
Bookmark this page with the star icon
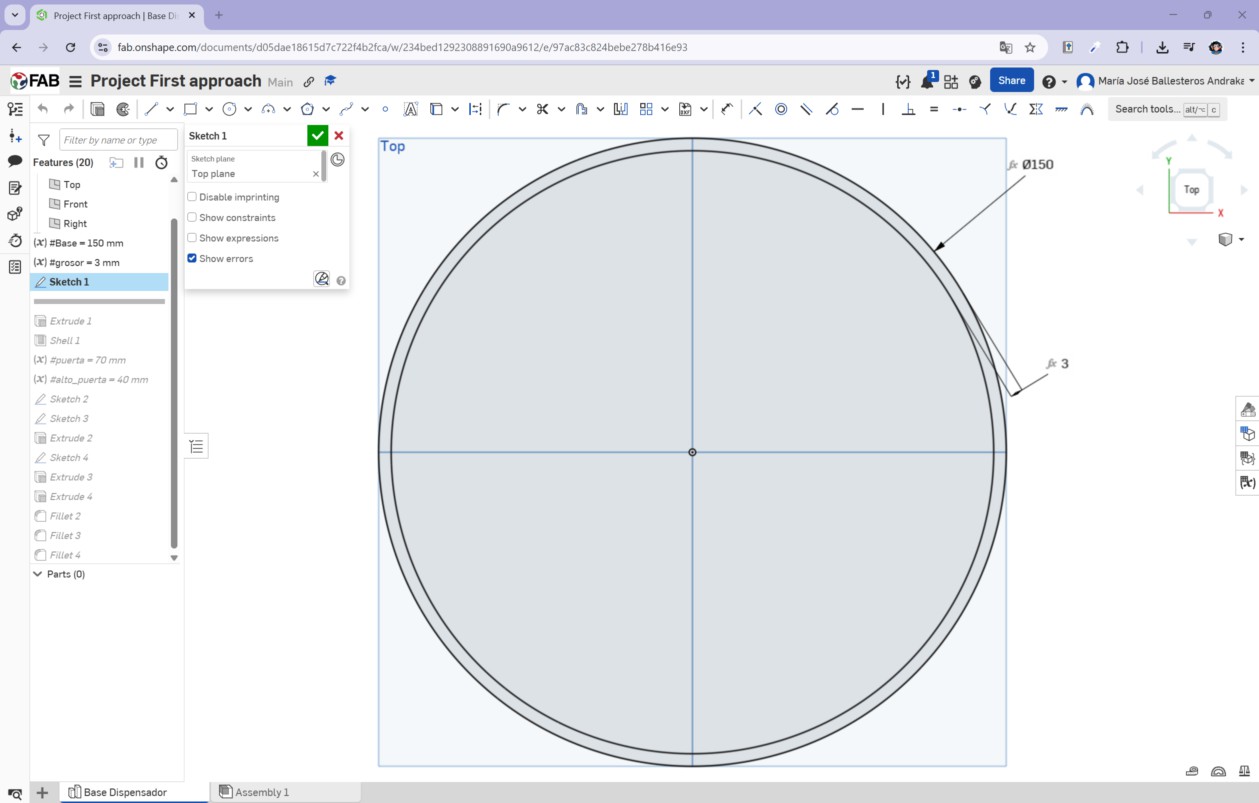click(x=1030, y=47)
